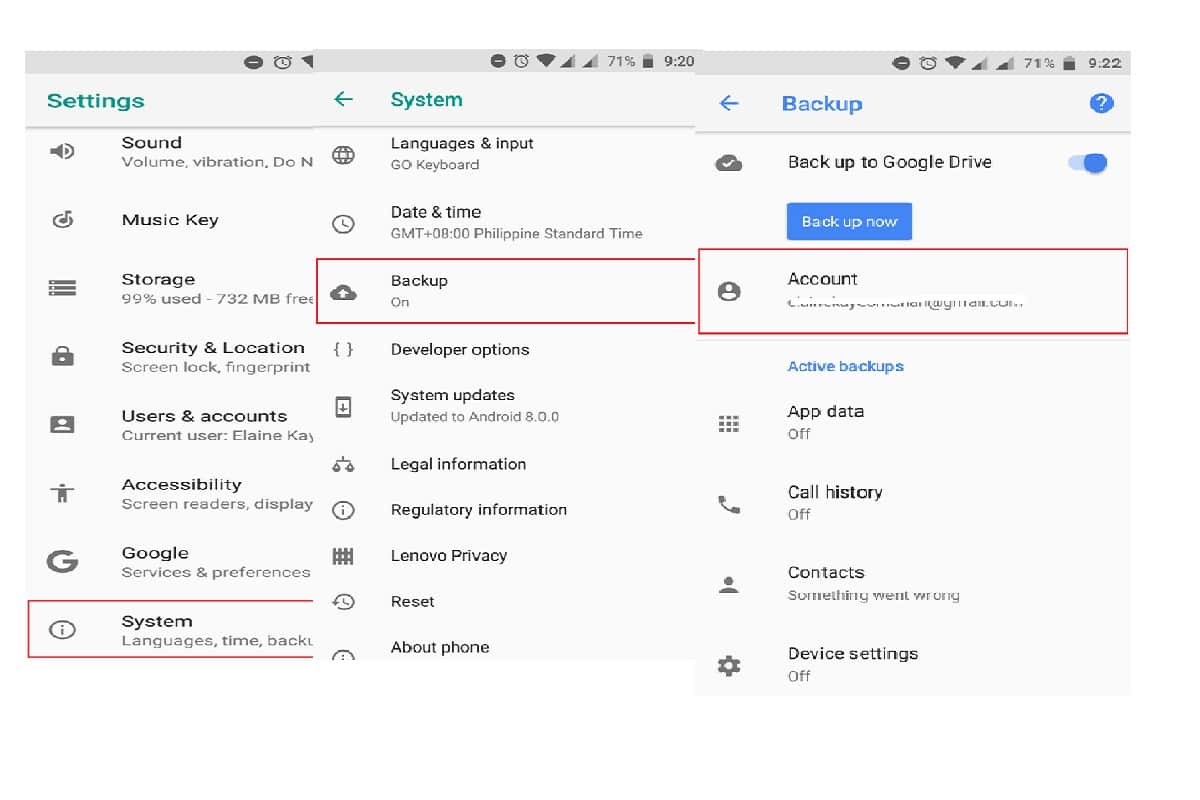Screen dimensions: 1200x800
Task: Tap the Regulatory information icon
Action: coord(343,510)
